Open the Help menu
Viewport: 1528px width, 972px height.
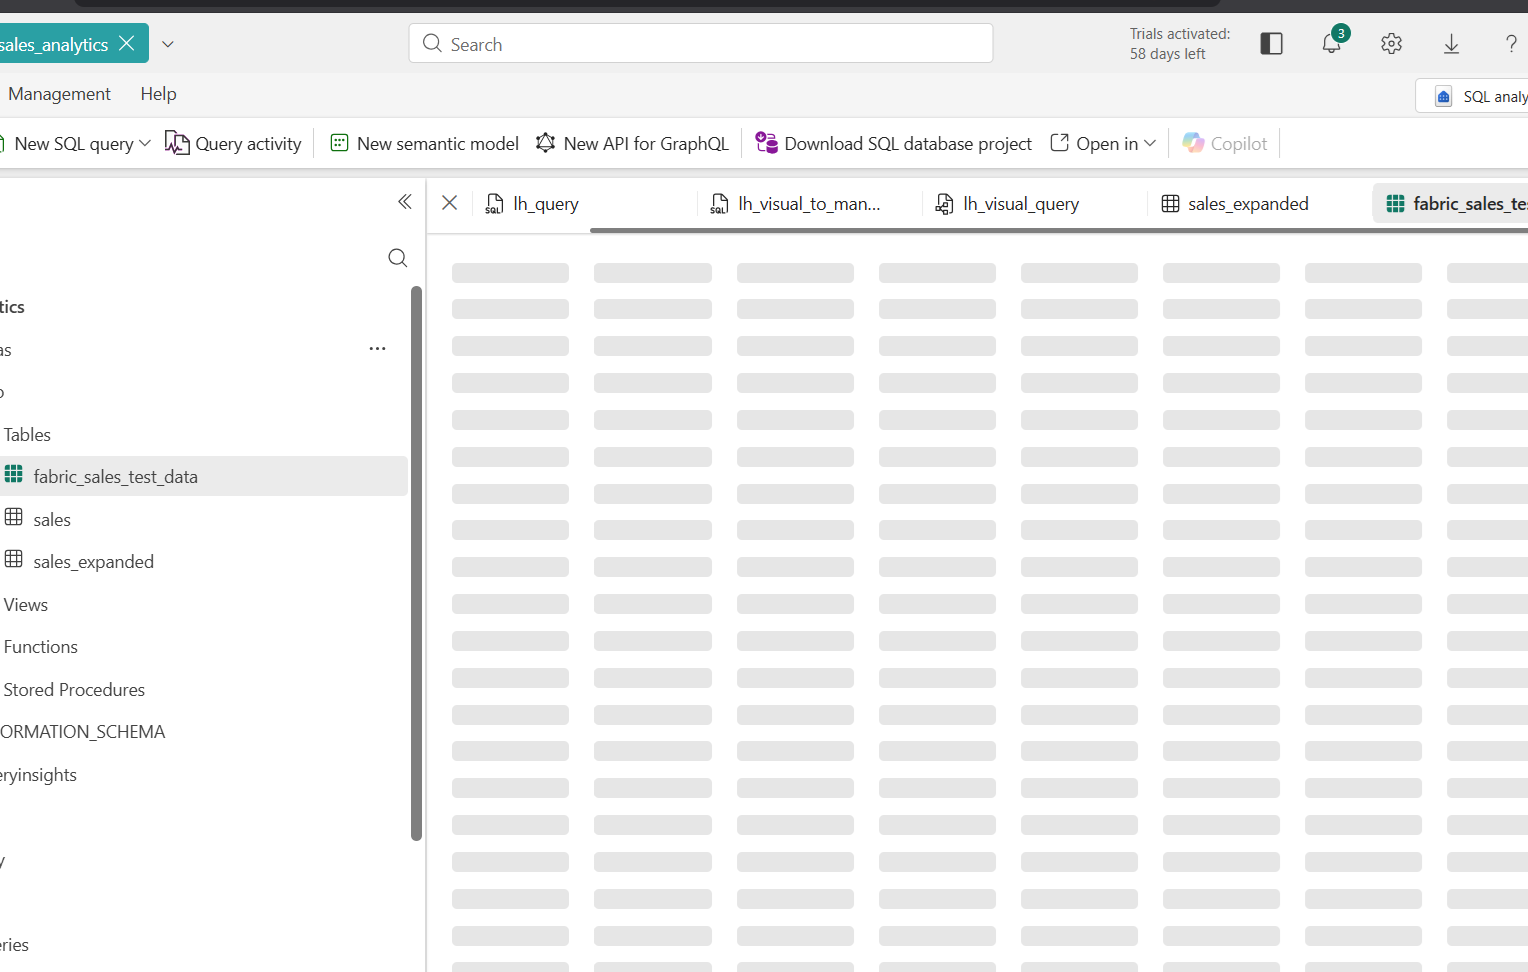tap(158, 94)
